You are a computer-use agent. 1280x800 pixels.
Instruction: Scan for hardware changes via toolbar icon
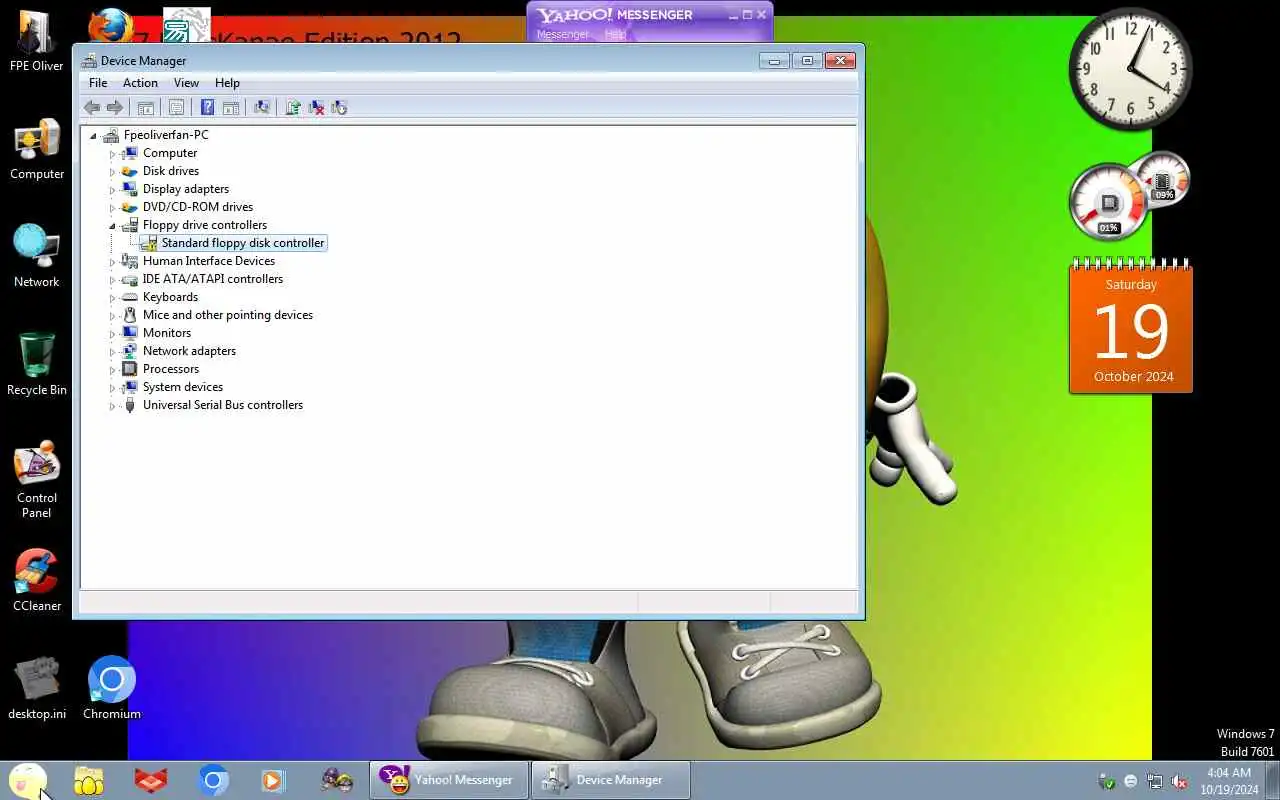[262, 108]
